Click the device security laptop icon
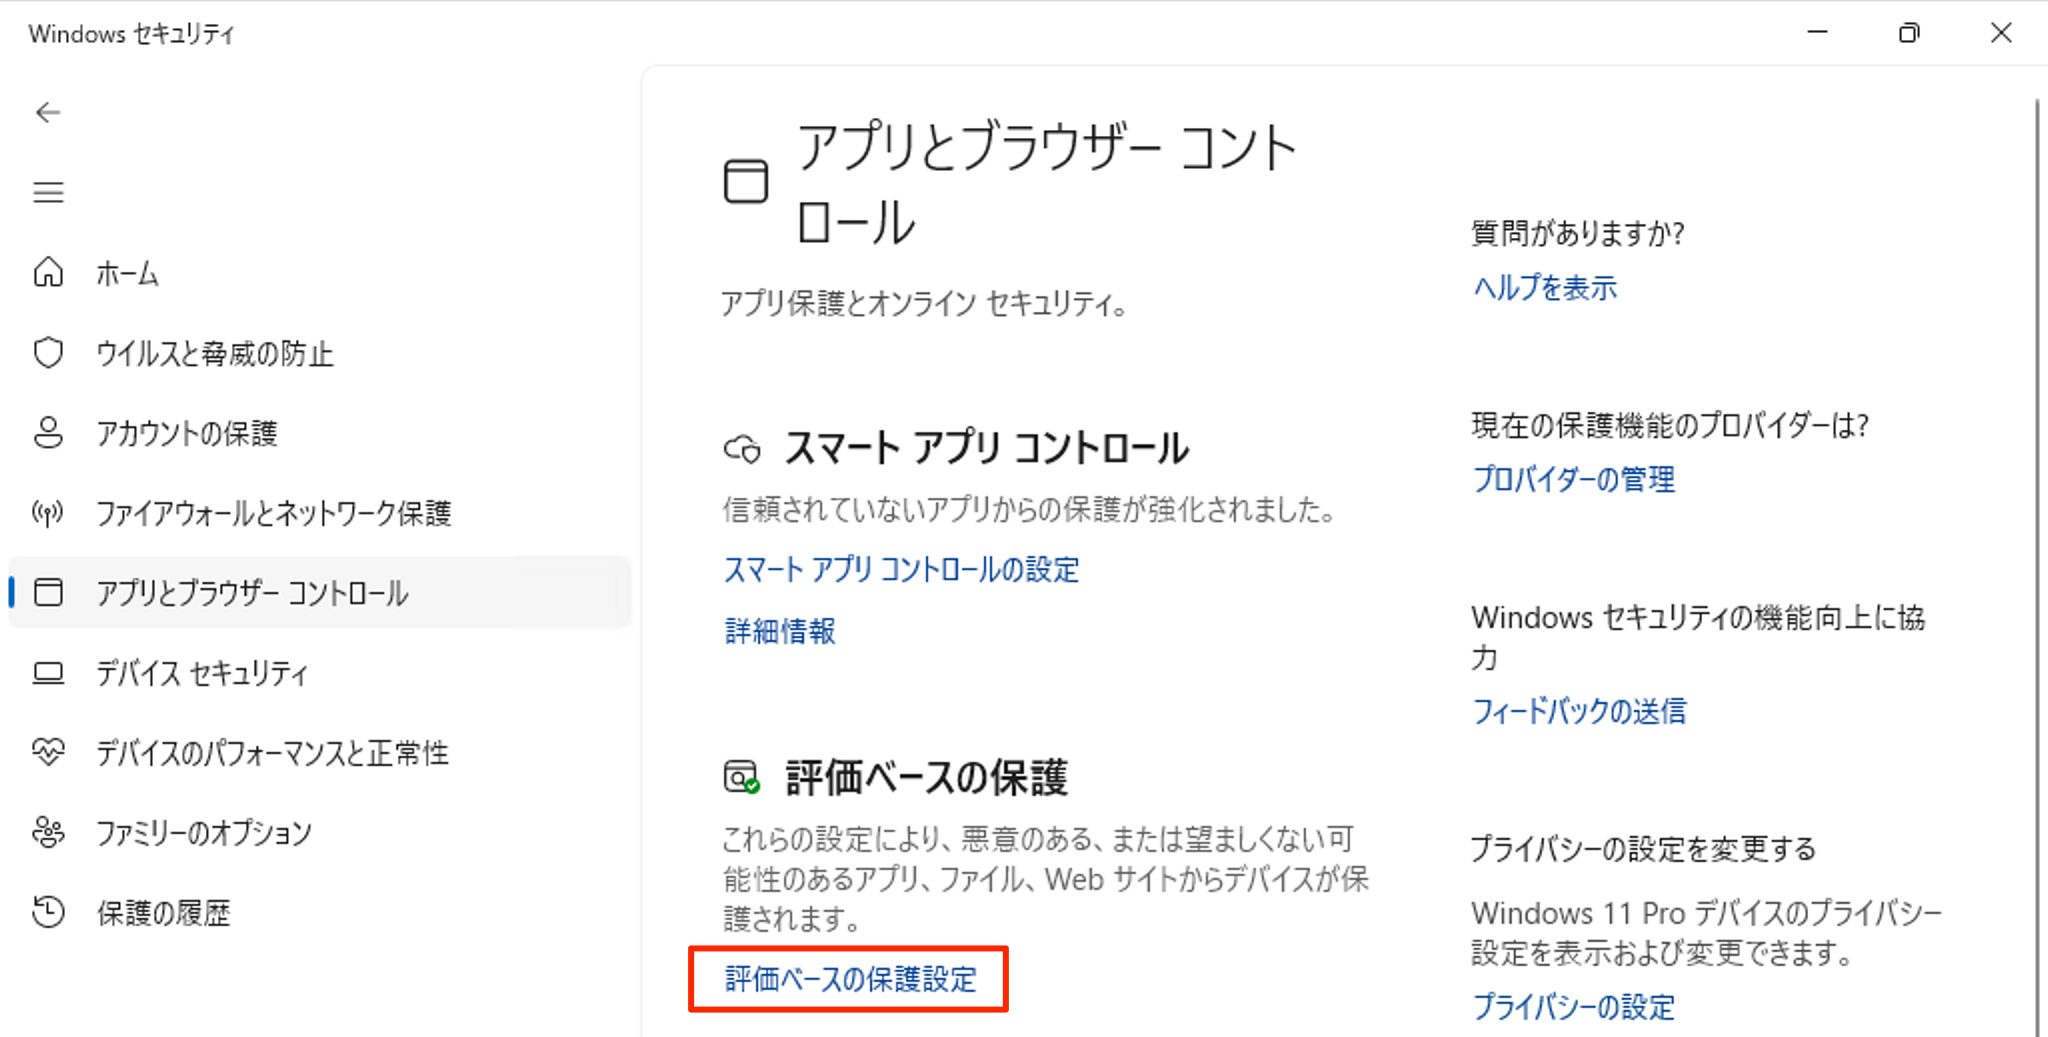Viewport: 2048px width, 1037px height. [x=48, y=673]
